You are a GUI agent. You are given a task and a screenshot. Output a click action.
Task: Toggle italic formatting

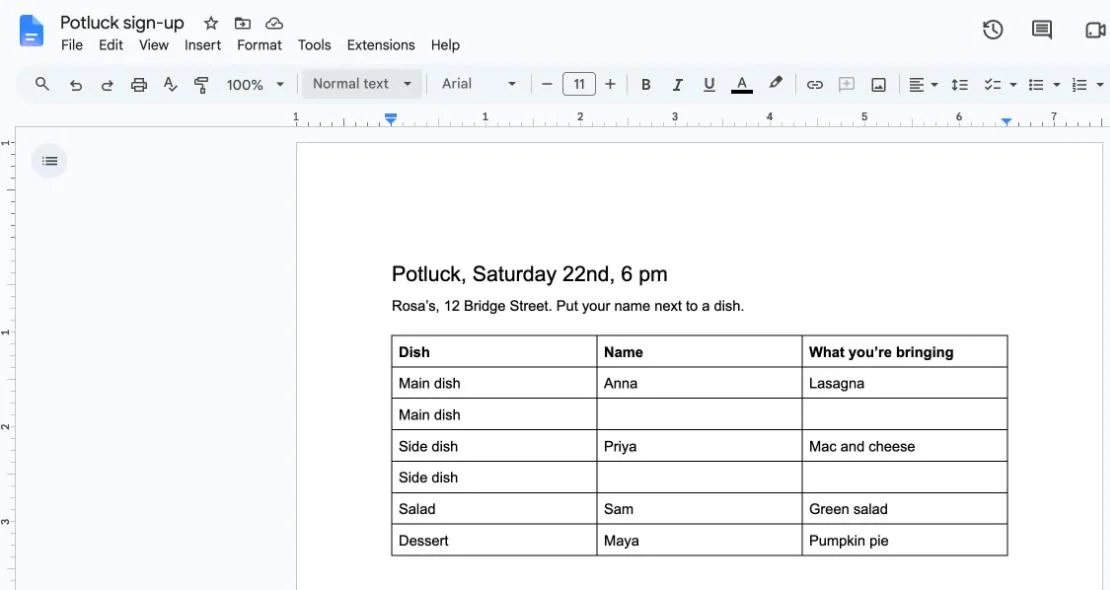click(x=677, y=85)
